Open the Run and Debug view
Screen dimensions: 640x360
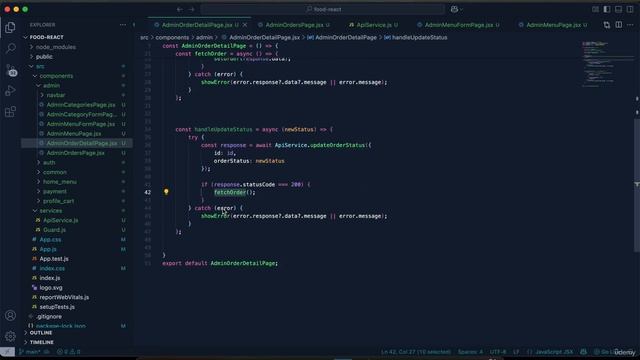tap(10, 91)
